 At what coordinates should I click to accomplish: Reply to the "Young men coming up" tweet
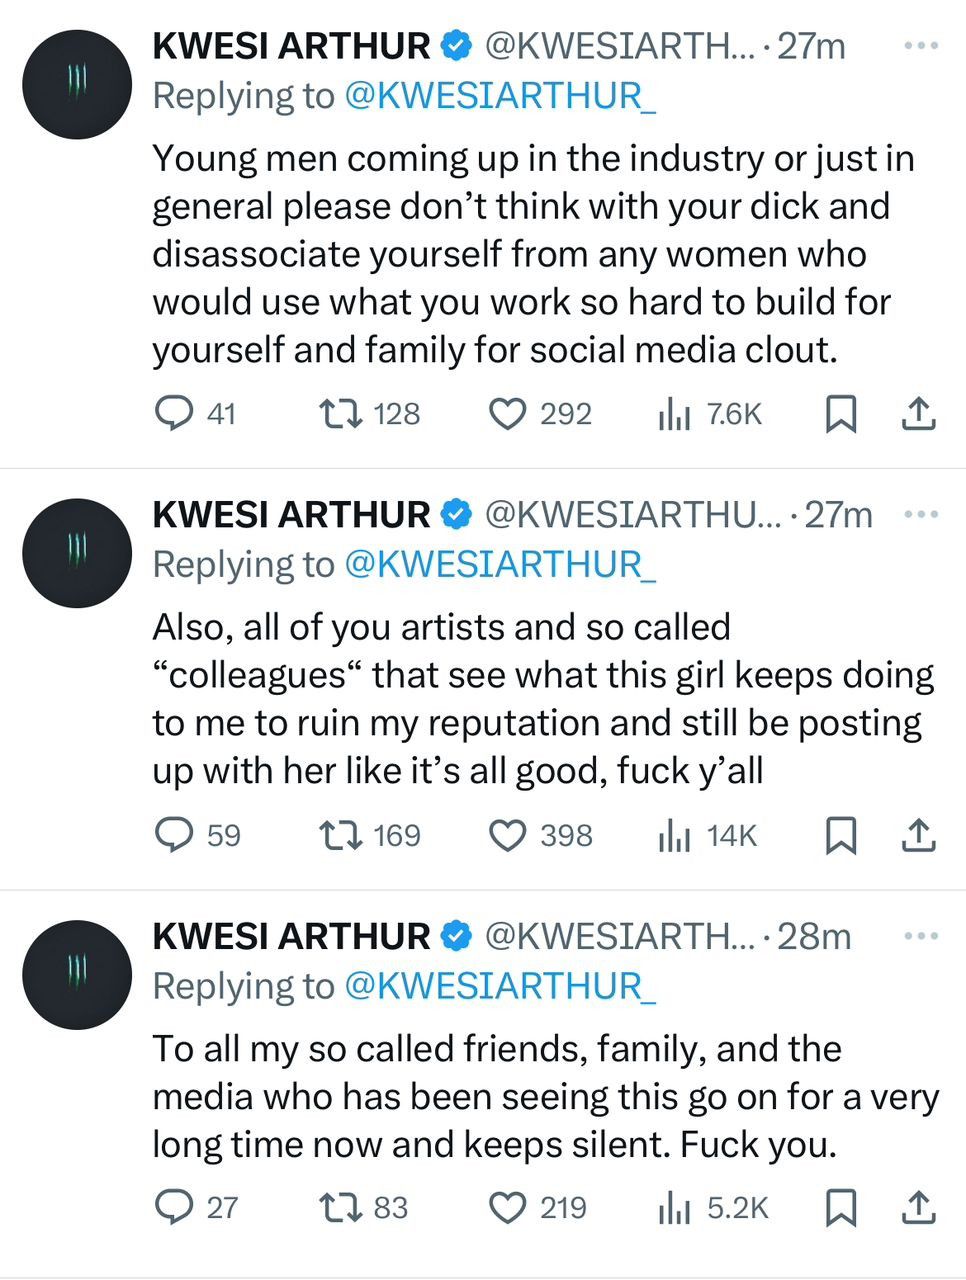(x=175, y=414)
